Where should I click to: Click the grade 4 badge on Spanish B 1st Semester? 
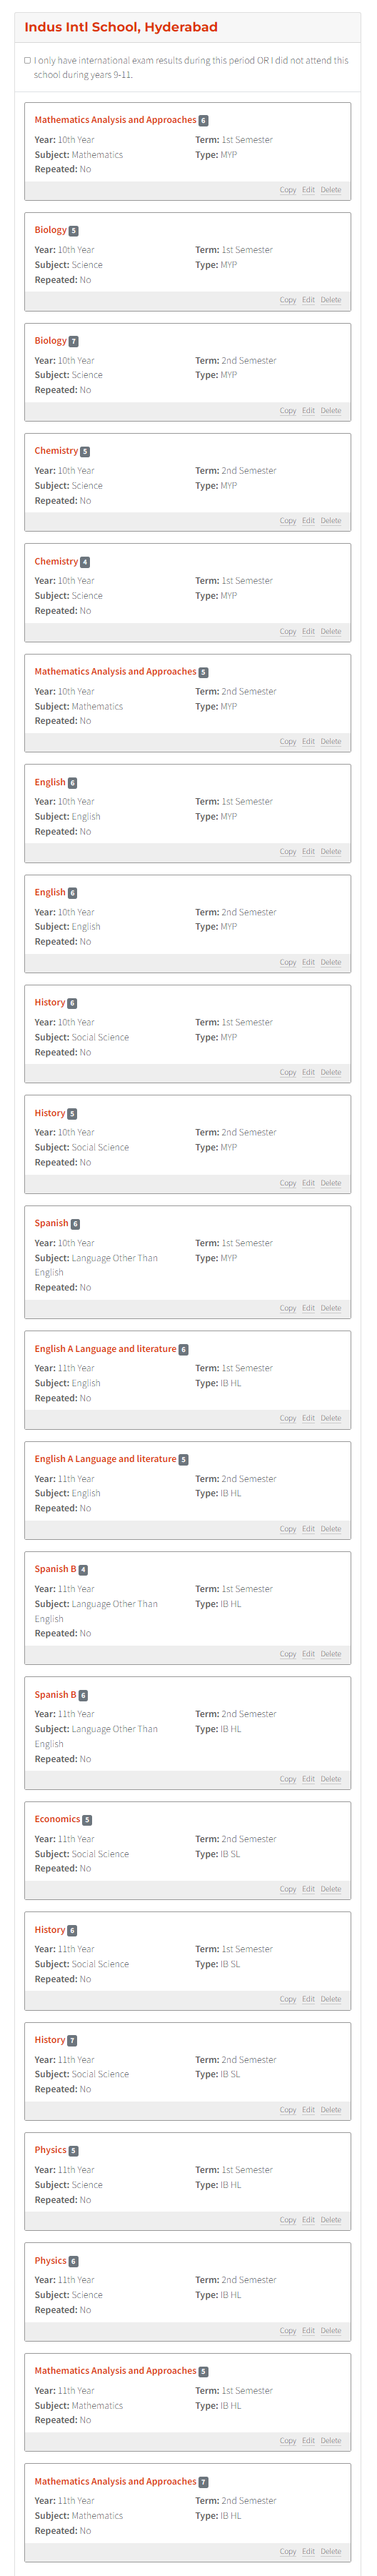coord(83,1570)
